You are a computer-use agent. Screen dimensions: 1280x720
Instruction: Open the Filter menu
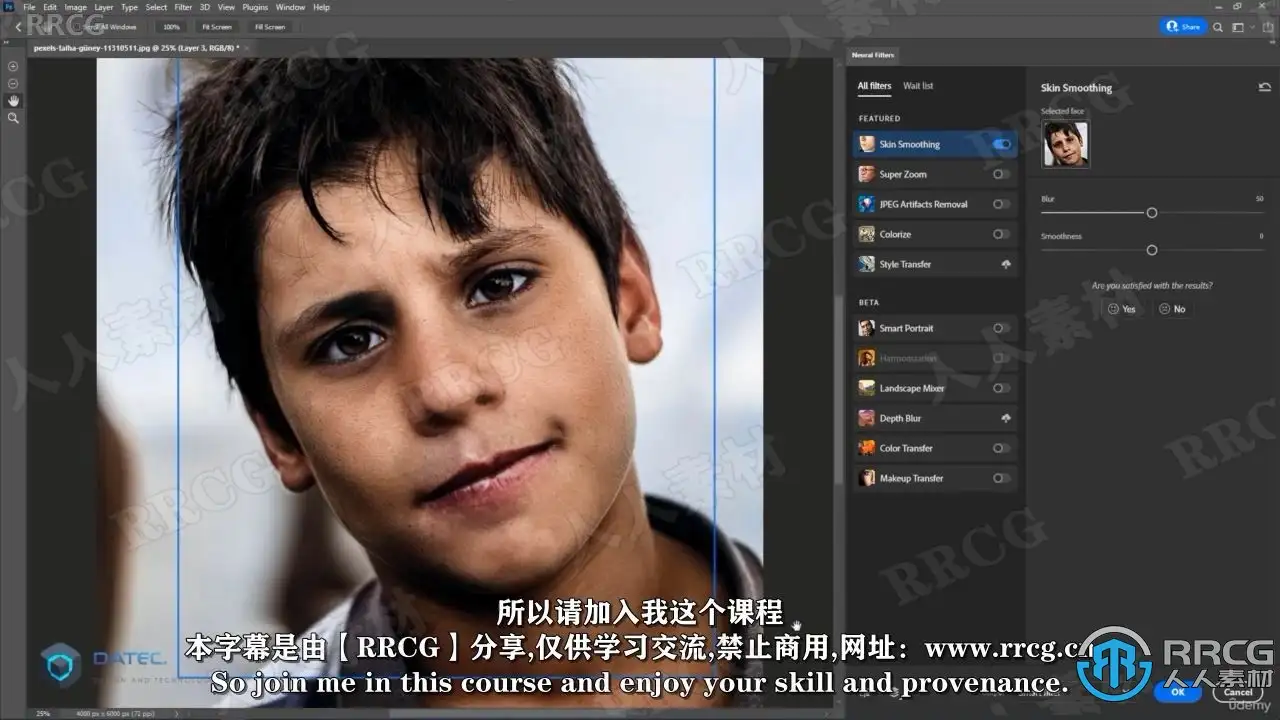tap(184, 7)
